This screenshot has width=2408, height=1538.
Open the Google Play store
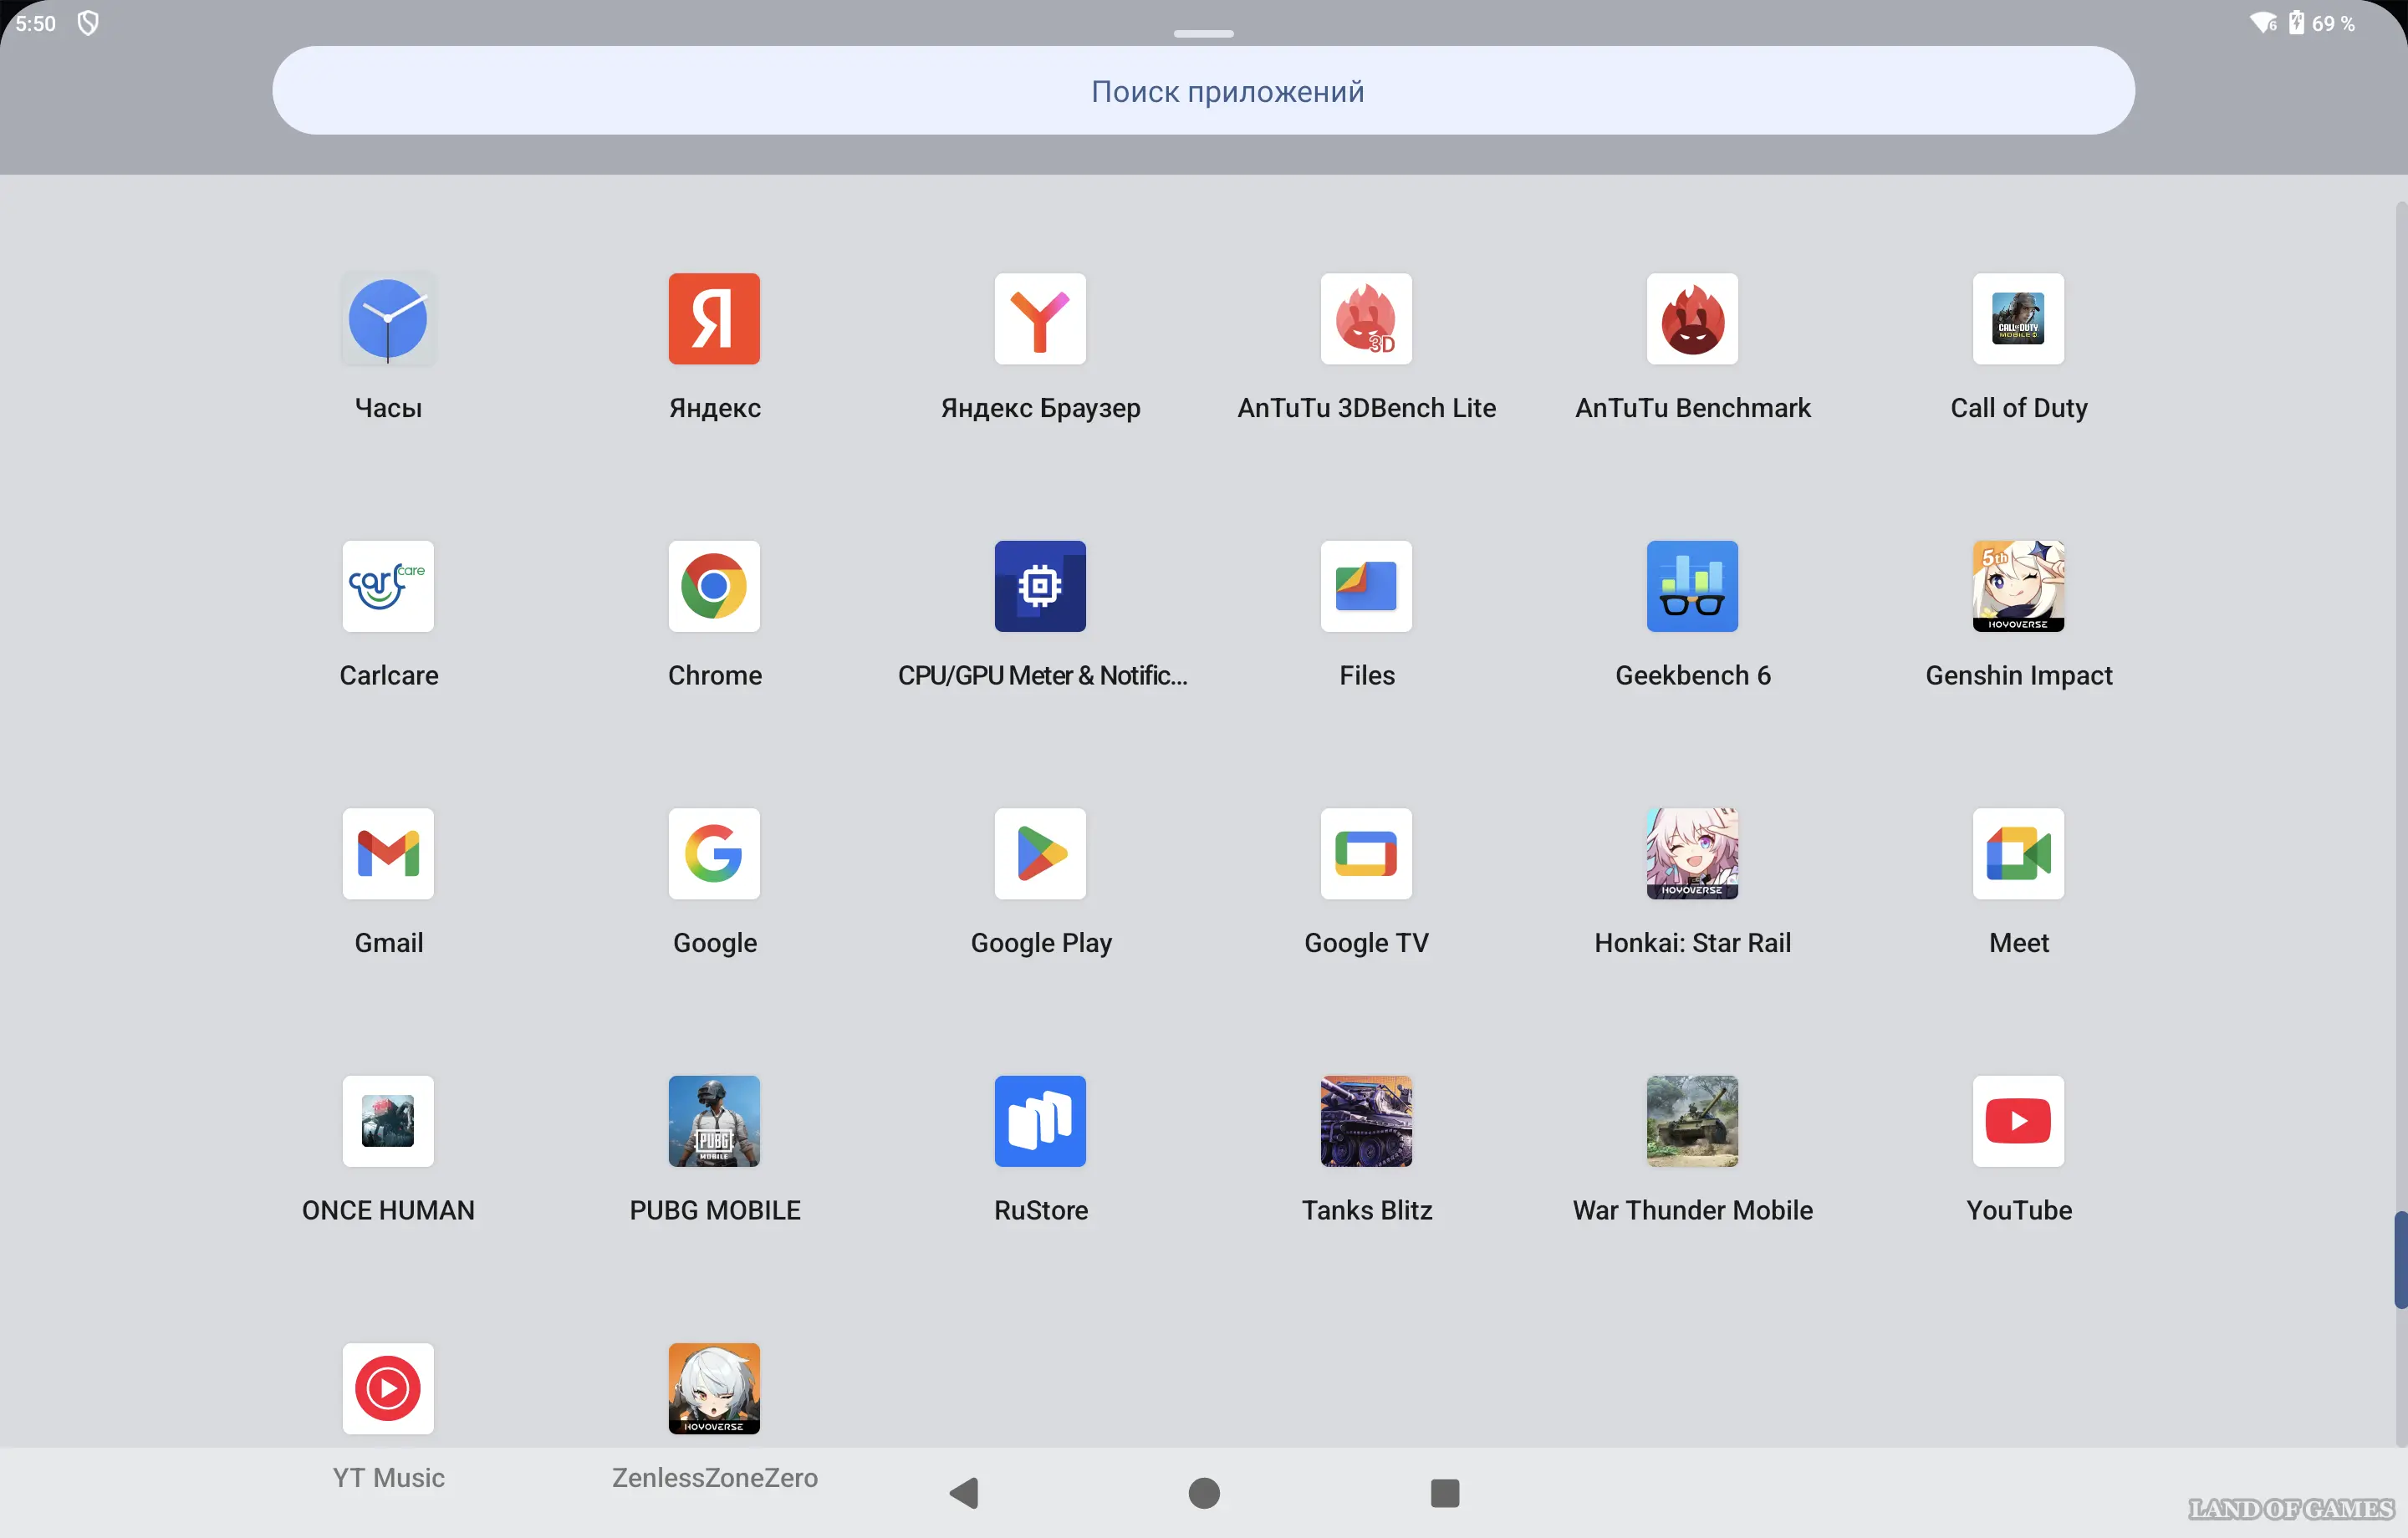[1040, 853]
